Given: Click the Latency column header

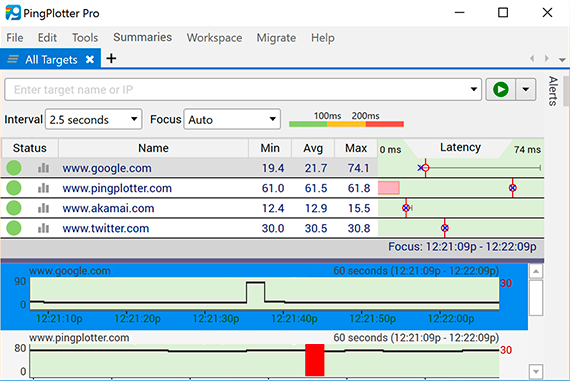Looking at the screenshot, I should click(460, 147).
